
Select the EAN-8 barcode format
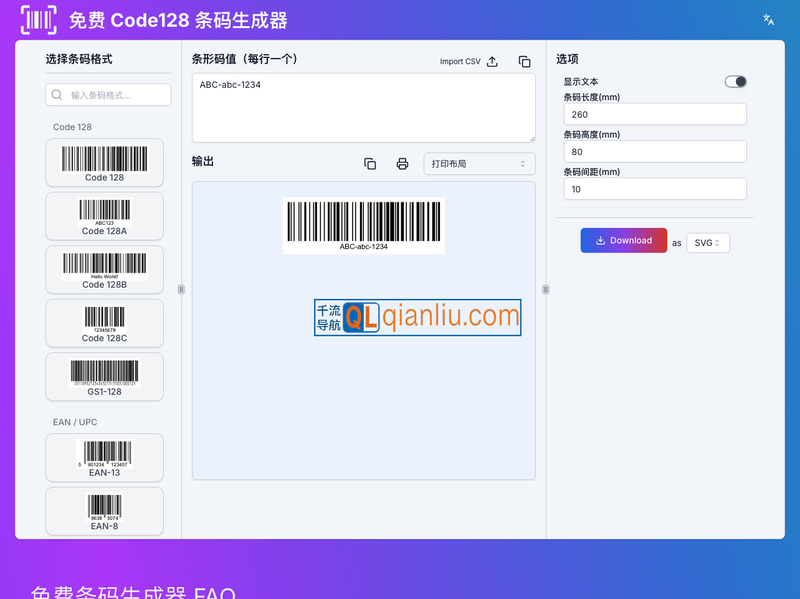(104, 511)
